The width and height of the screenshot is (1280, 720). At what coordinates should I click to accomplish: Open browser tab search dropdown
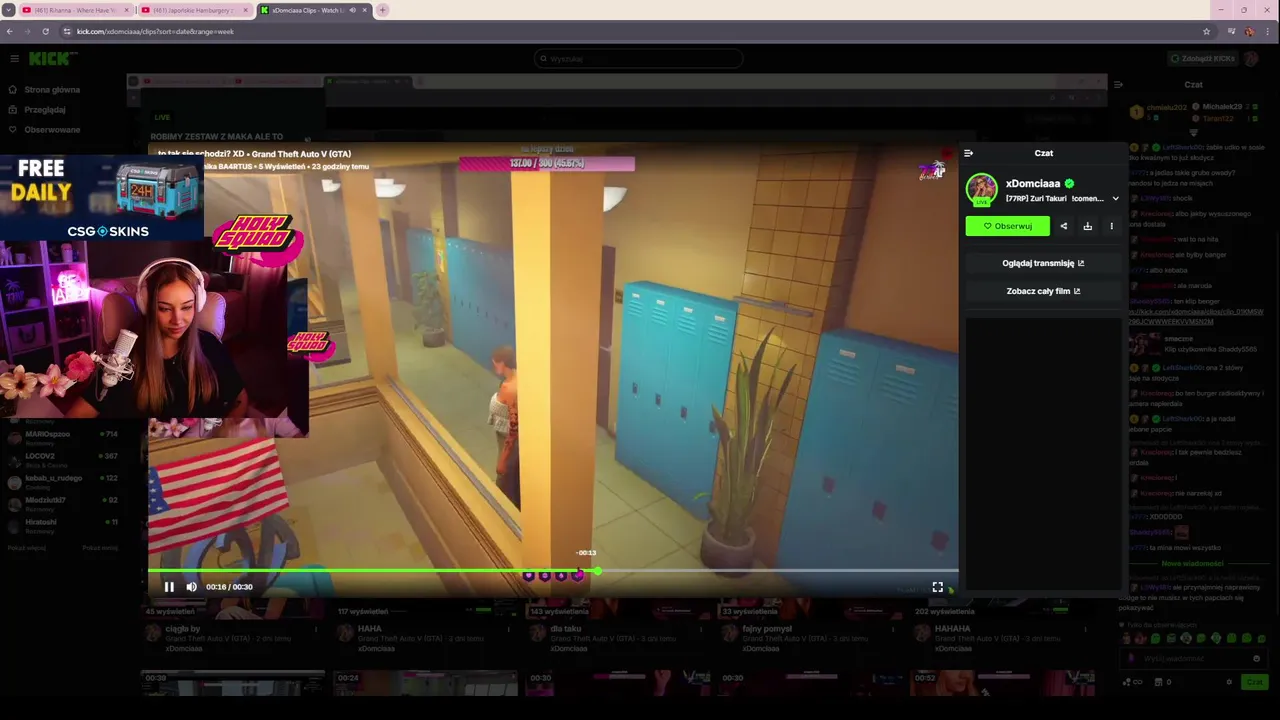pyautogui.click(x=8, y=10)
